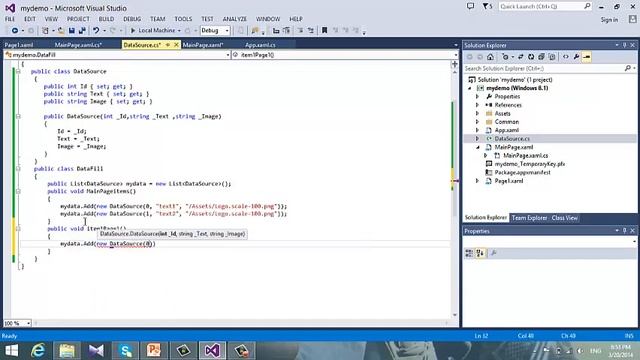Image resolution: width=640 pixels, height=360 pixels.
Task: Click the Properties wrench icon in Solution Explorer
Action: 576,57
